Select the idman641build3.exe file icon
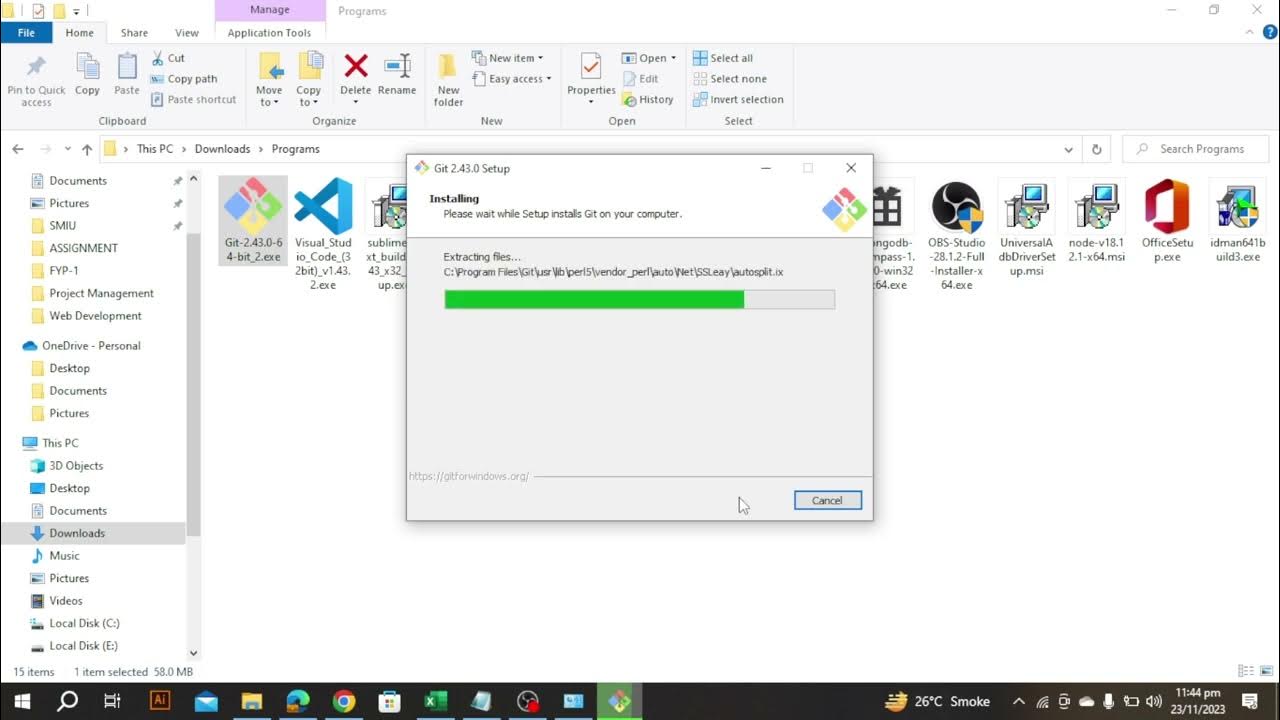 pyautogui.click(x=1237, y=206)
